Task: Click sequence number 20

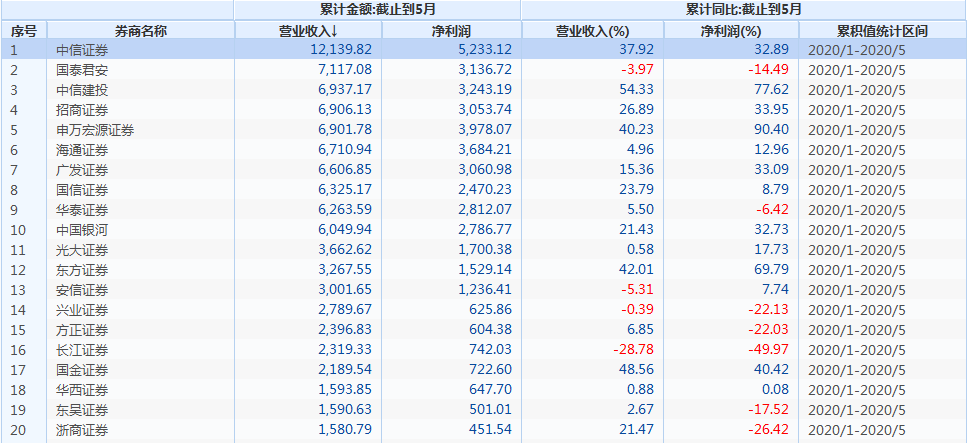Action: [x=17, y=431]
